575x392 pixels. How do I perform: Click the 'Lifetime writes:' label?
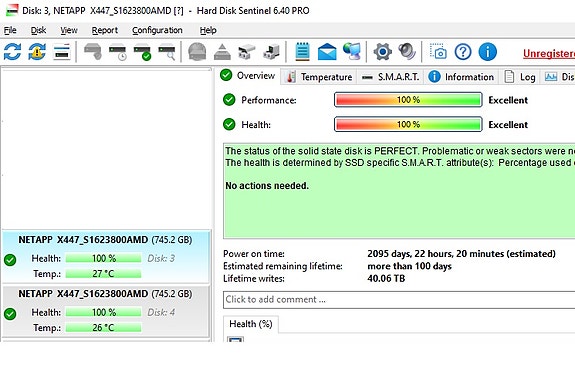point(254,278)
